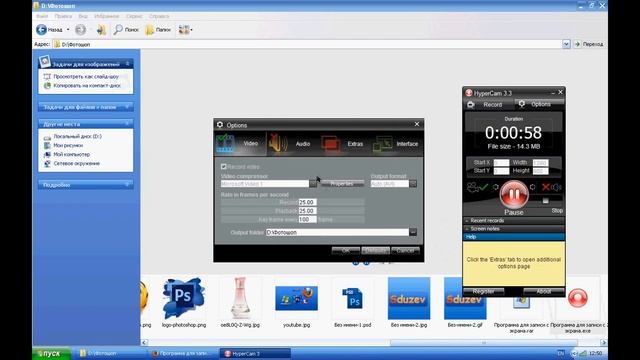The width and height of the screenshot is (640, 360).
Task: Click the Width value field
Action: pyautogui.click(x=540, y=162)
